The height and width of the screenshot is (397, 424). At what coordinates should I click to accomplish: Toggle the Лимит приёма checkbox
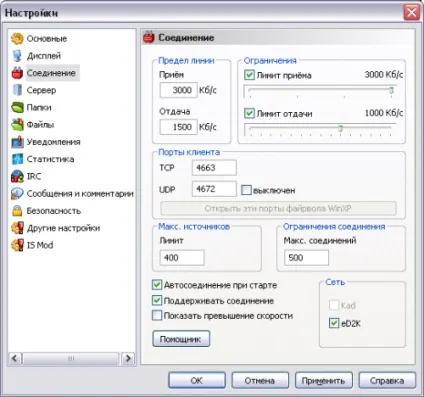(249, 75)
